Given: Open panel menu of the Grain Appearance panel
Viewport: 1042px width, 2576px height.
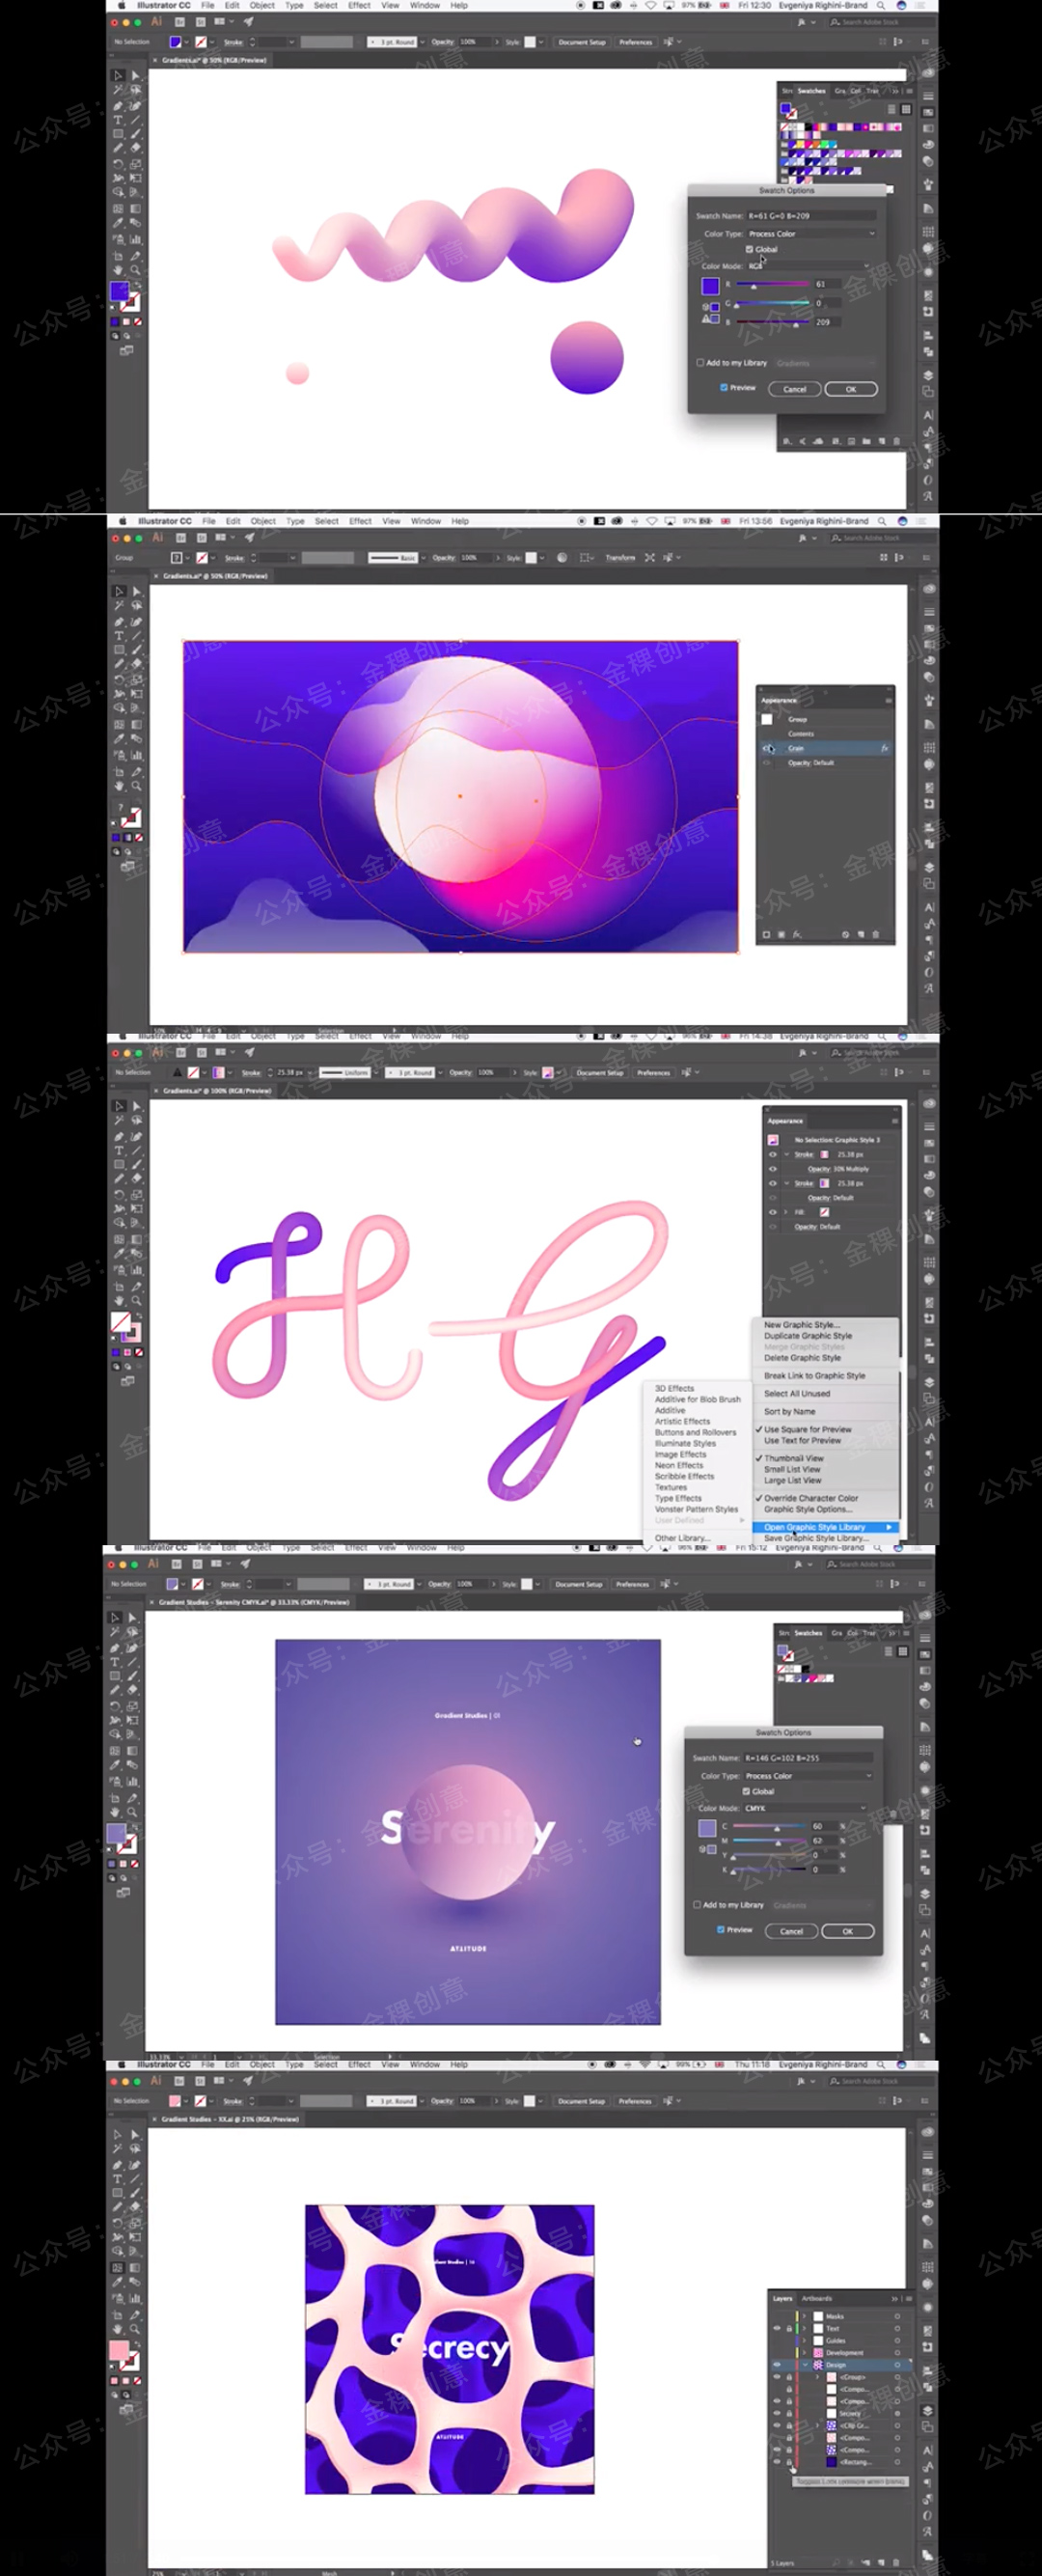Looking at the screenshot, I should tap(888, 700).
